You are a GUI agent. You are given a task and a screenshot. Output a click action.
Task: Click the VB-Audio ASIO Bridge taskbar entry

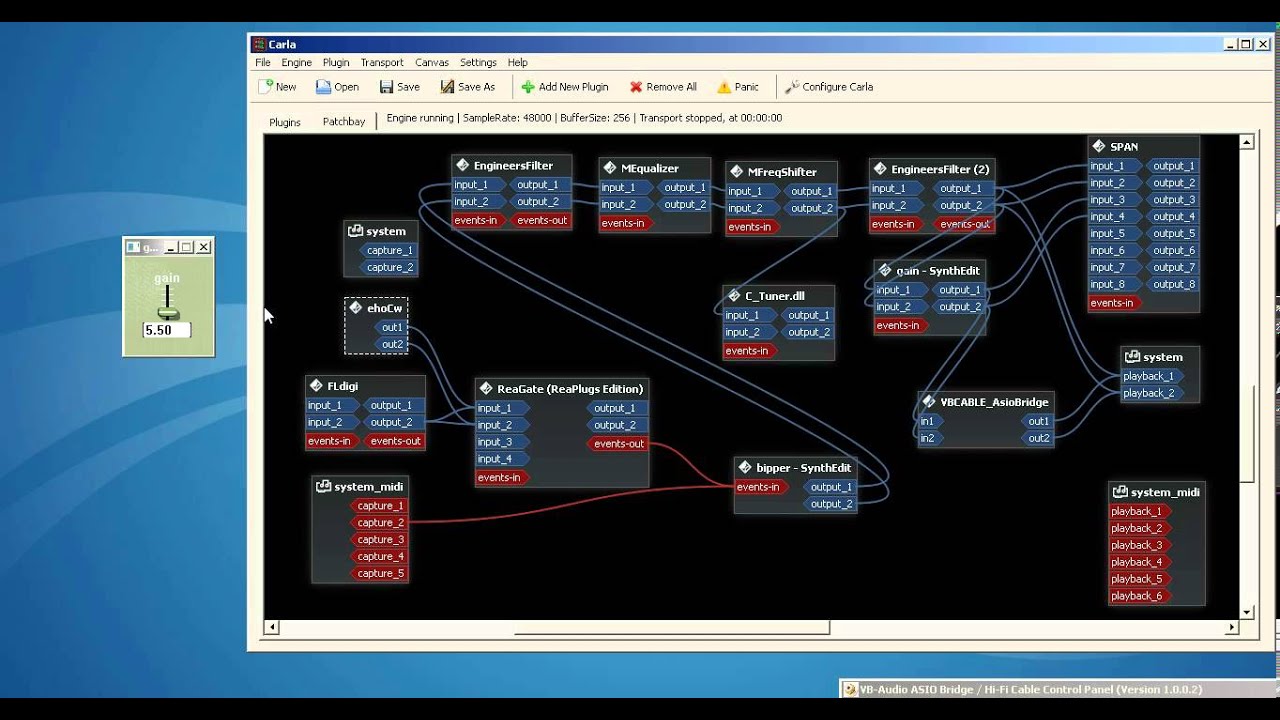pyautogui.click(x=1058, y=690)
